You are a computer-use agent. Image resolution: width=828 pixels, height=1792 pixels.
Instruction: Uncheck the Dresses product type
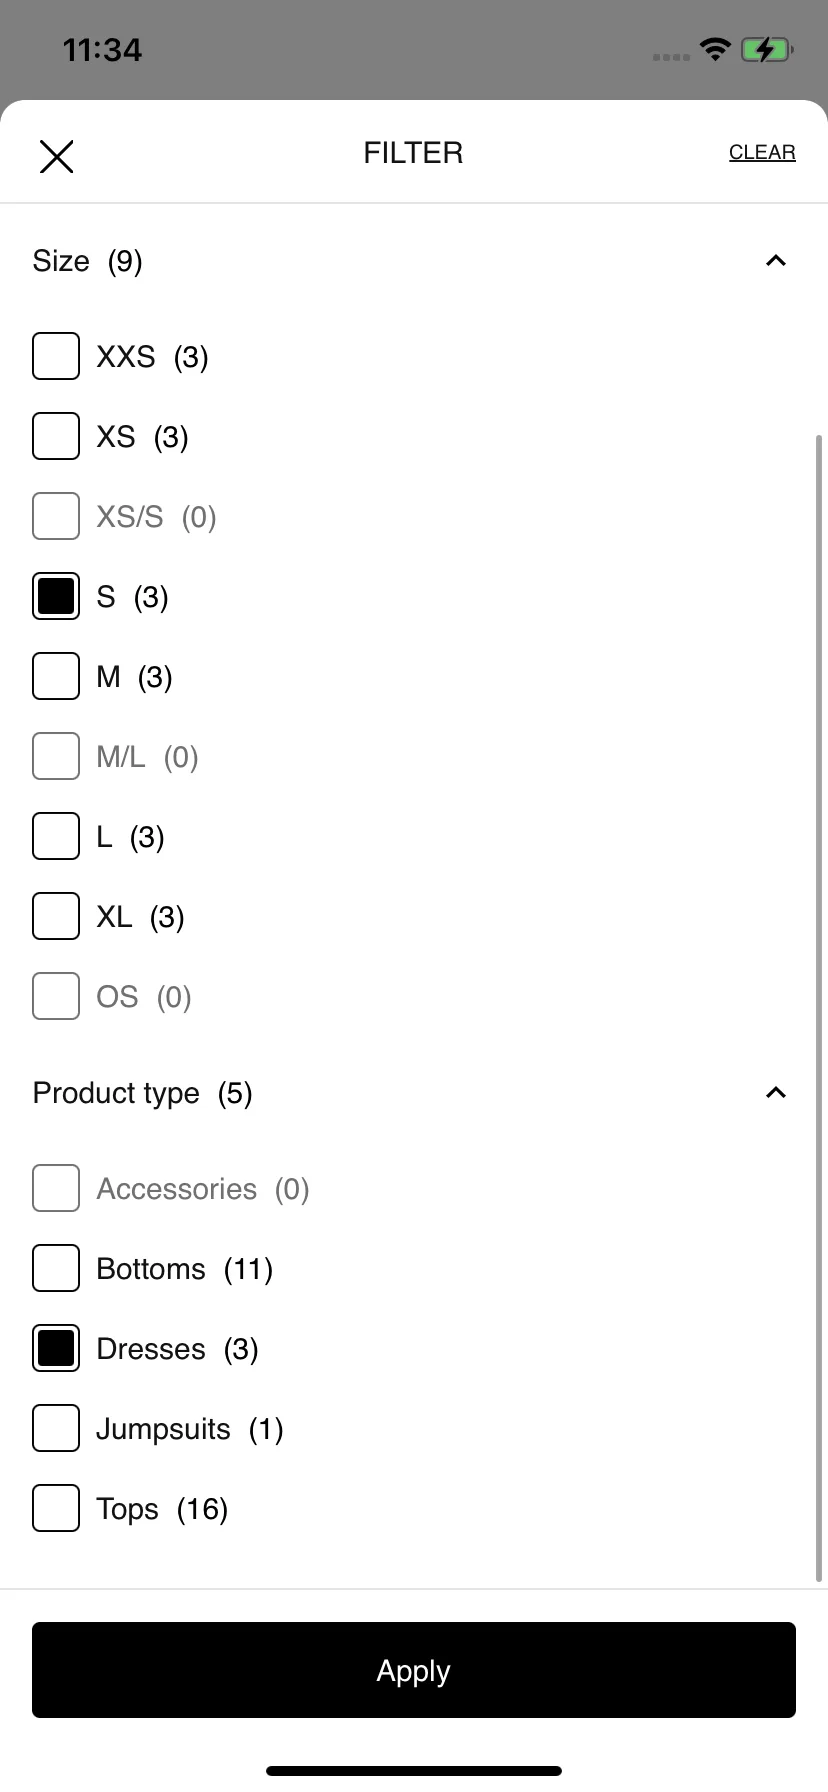pyautogui.click(x=56, y=1348)
